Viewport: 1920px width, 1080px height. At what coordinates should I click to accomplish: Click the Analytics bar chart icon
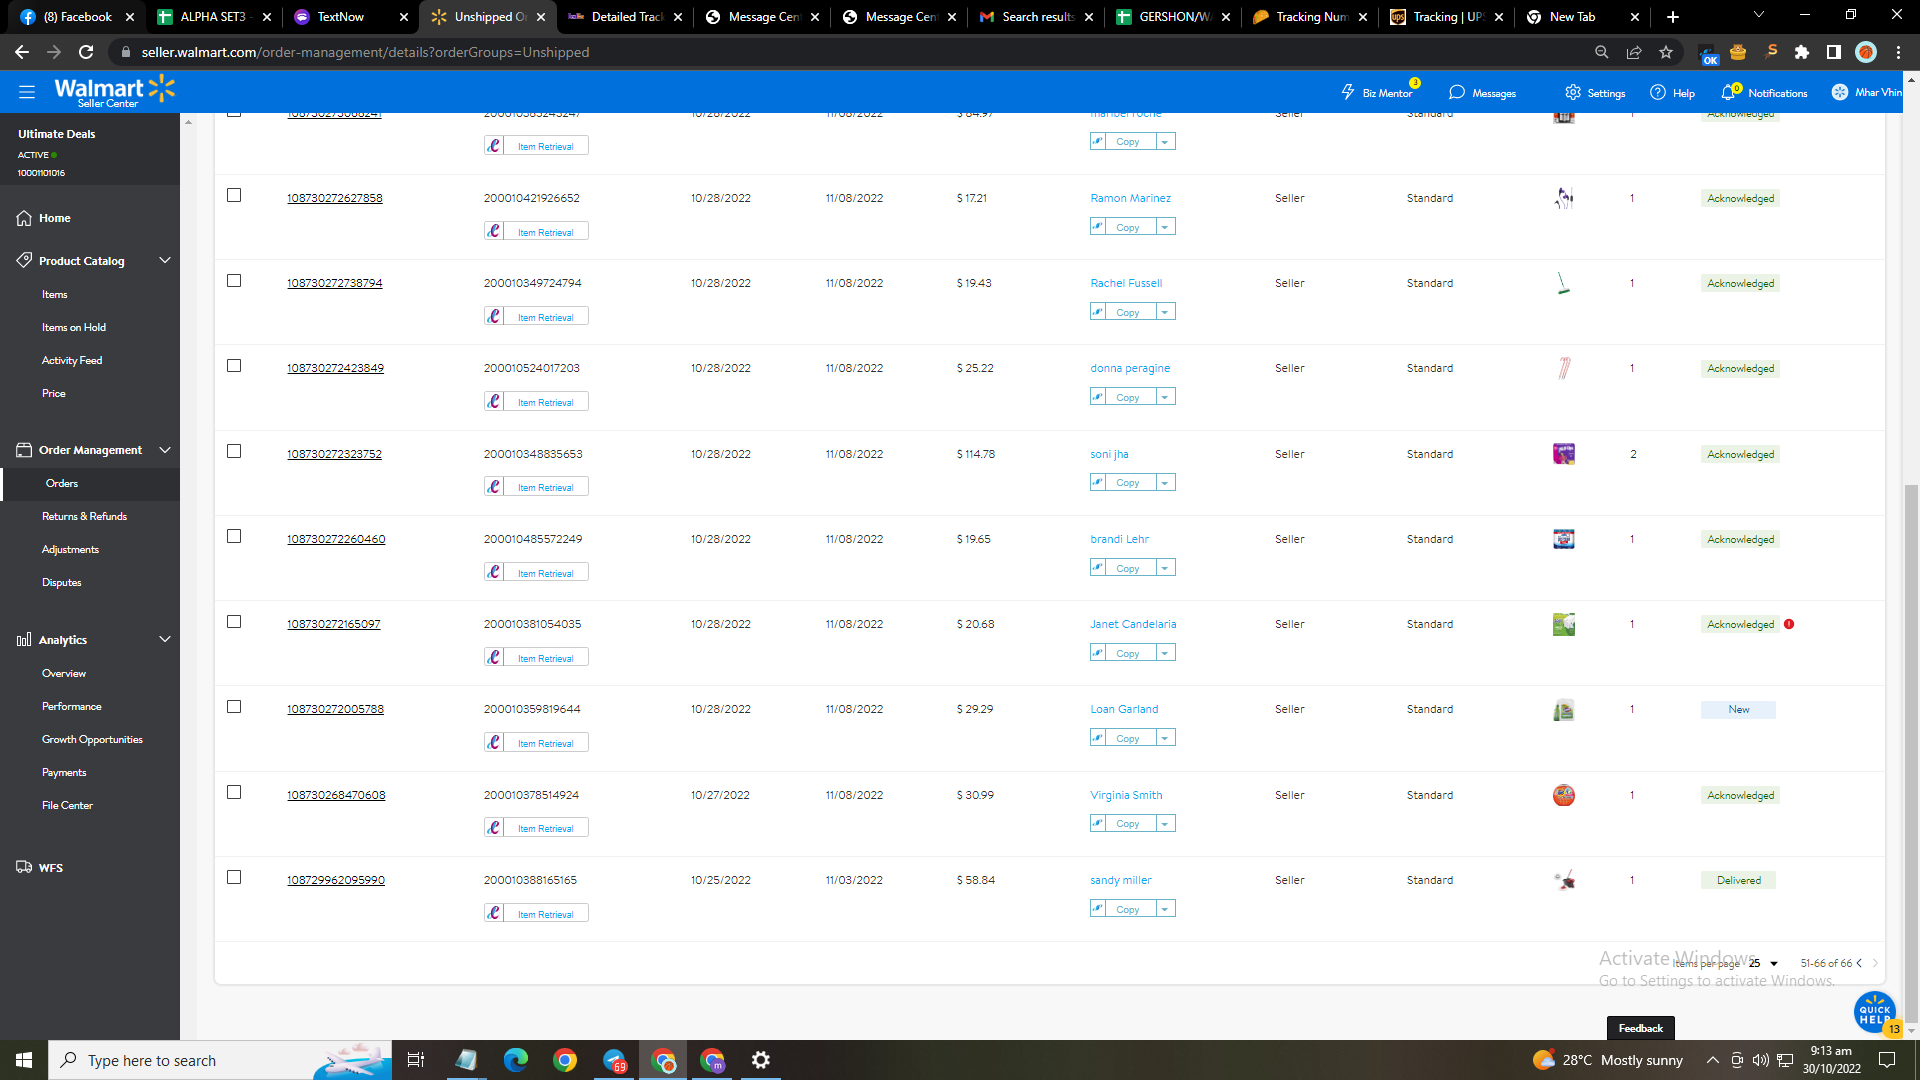(x=24, y=640)
